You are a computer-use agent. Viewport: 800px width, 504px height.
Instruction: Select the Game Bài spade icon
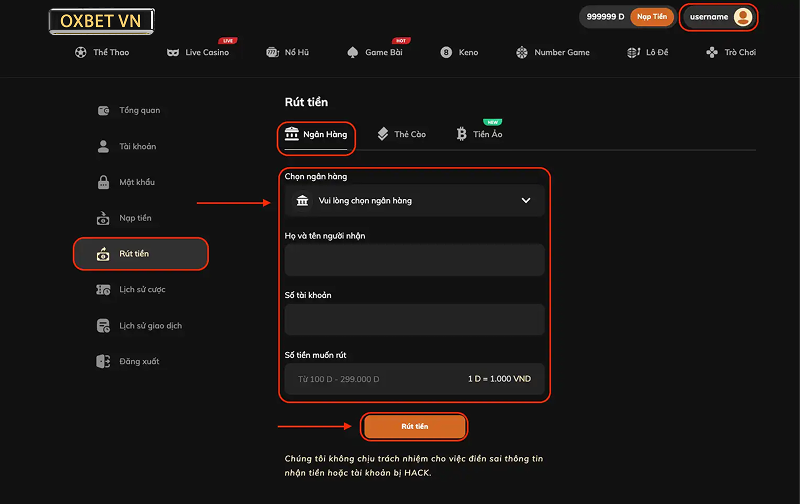tap(352, 52)
